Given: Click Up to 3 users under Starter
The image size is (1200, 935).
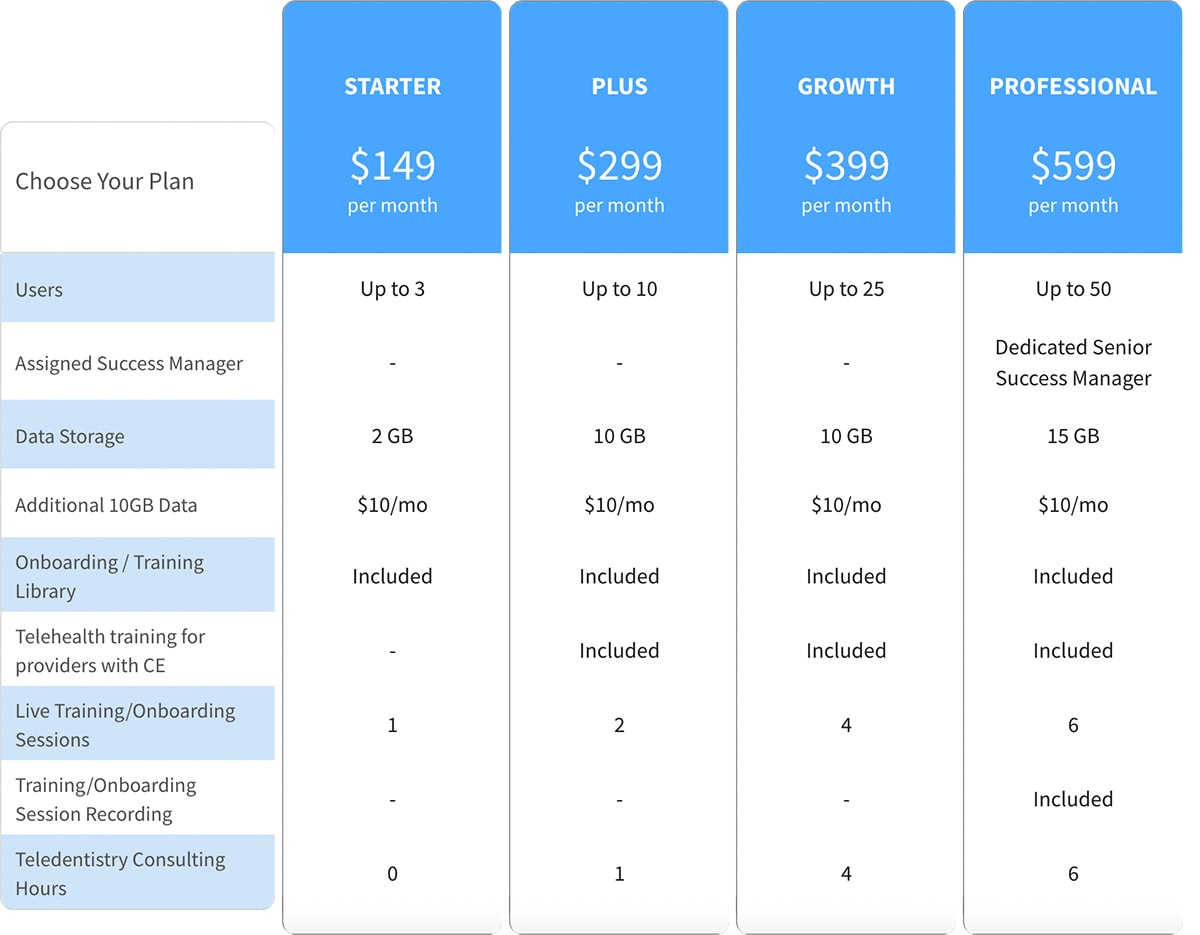Looking at the screenshot, I should pyautogui.click(x=392, y=289).
